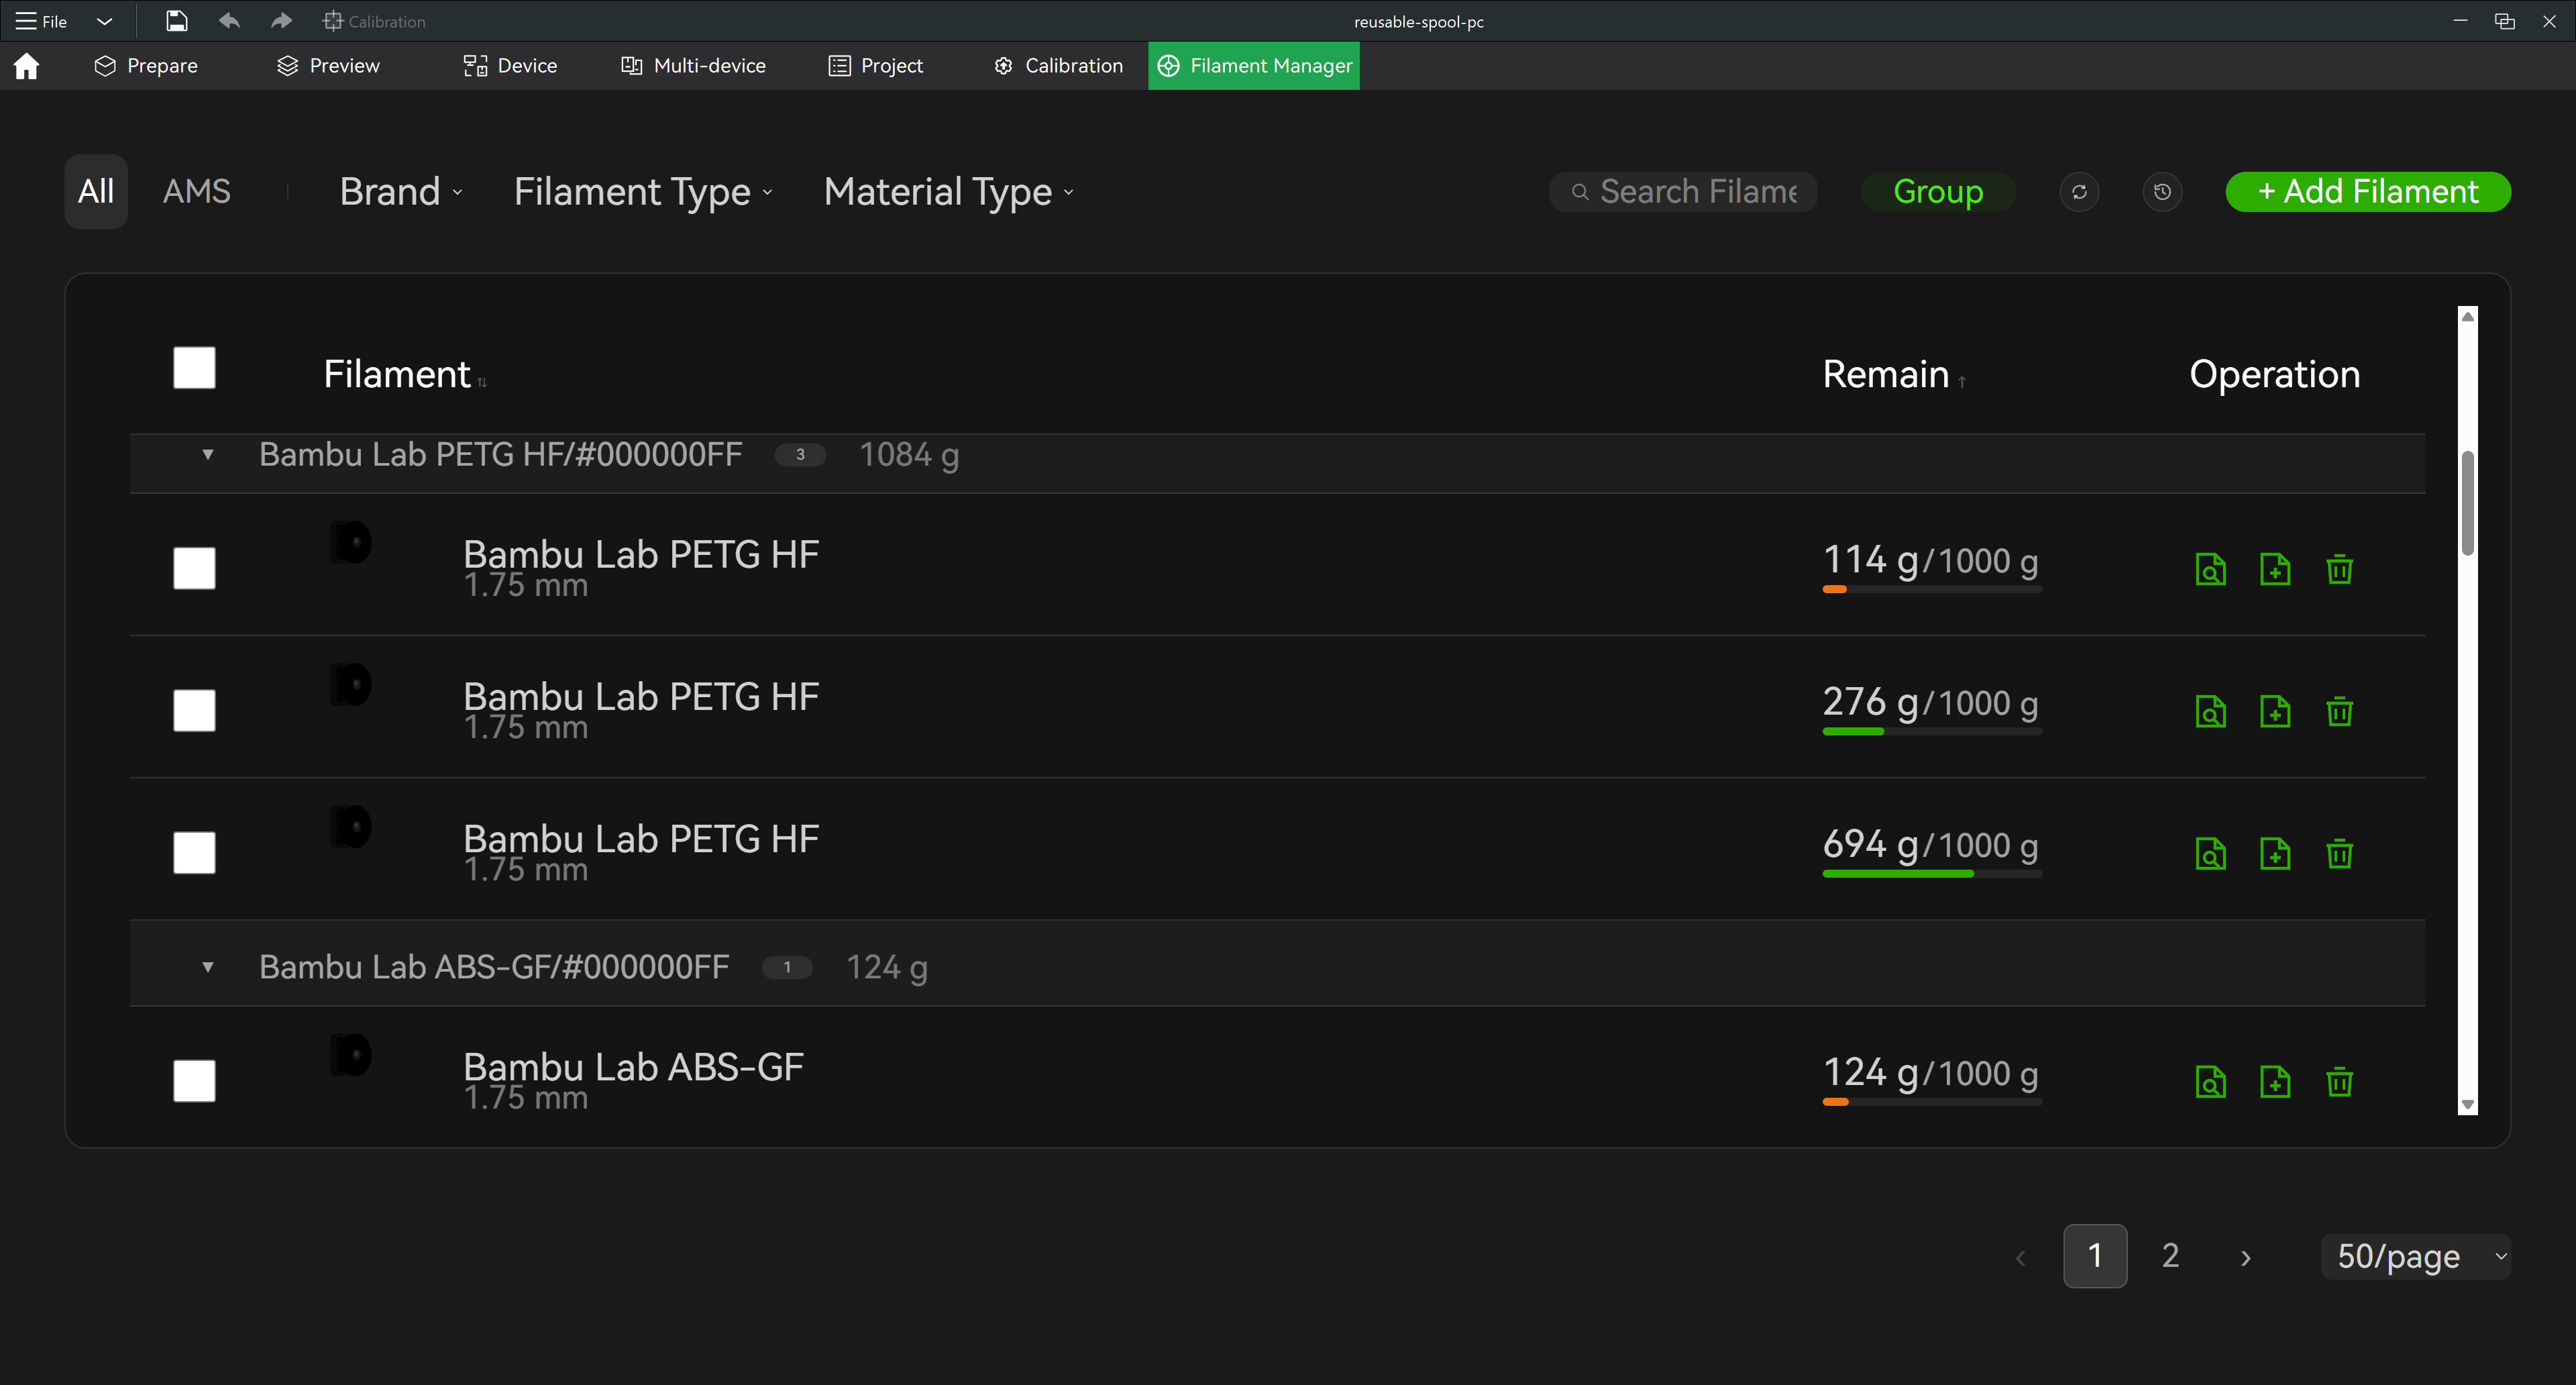Go to page 2
The width and height of the screenshot is (2576, 1385).
[2170, 1256]
